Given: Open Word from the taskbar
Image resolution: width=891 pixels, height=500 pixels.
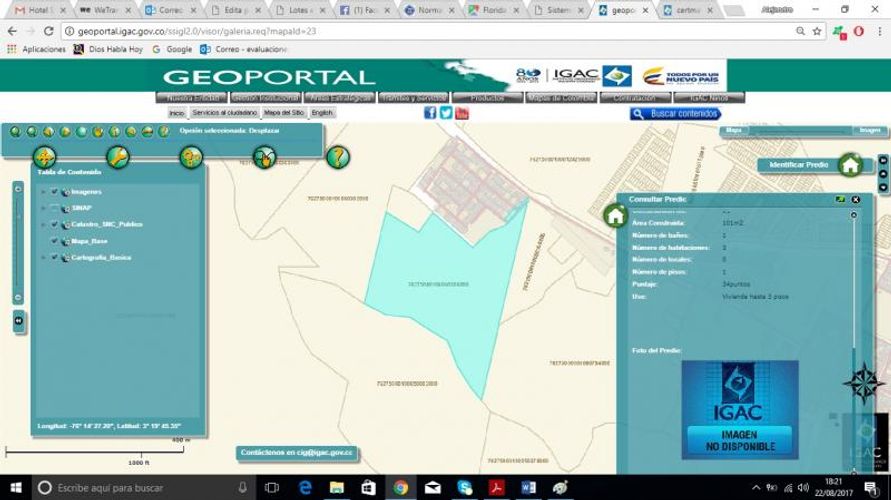Looking at the screenshot, I should click(x=528, y=488).
